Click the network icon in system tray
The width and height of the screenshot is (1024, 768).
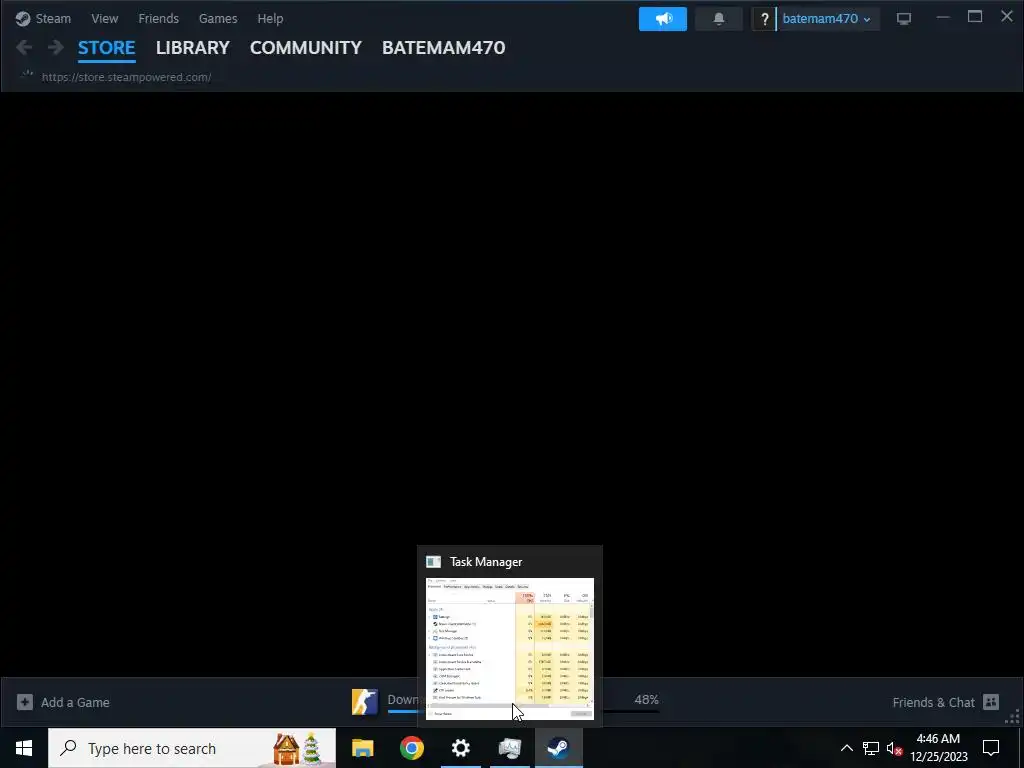point(871,748)
